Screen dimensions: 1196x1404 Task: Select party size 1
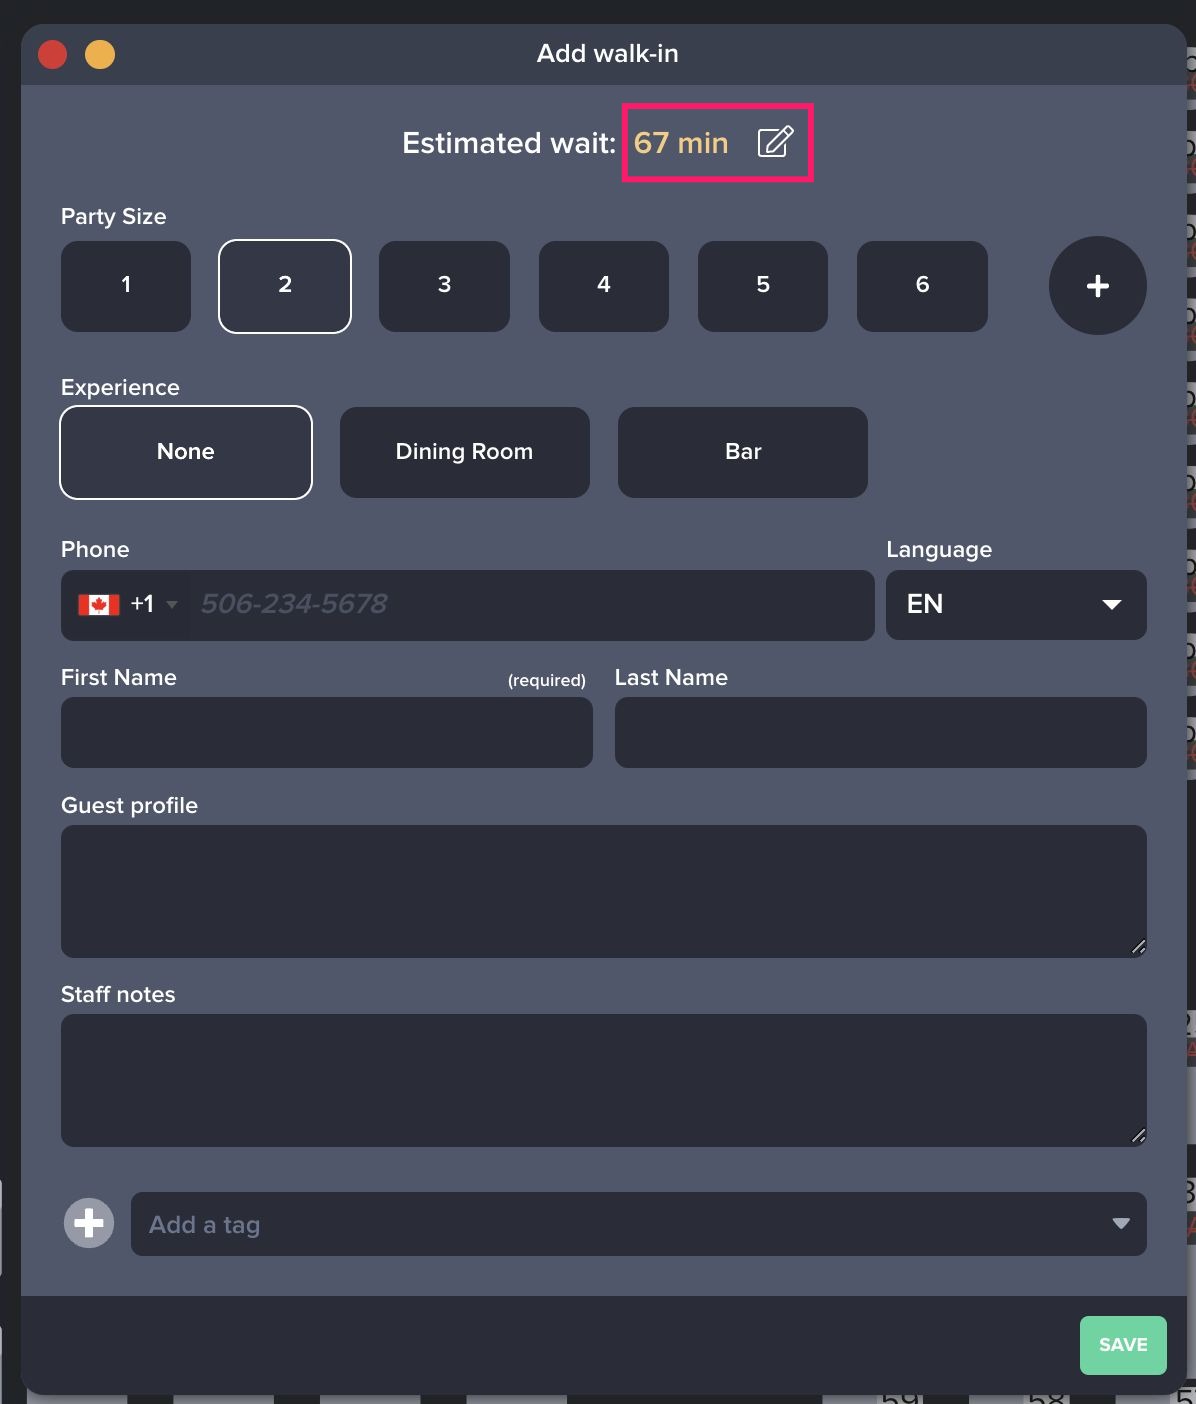click(x=126, y=286)
